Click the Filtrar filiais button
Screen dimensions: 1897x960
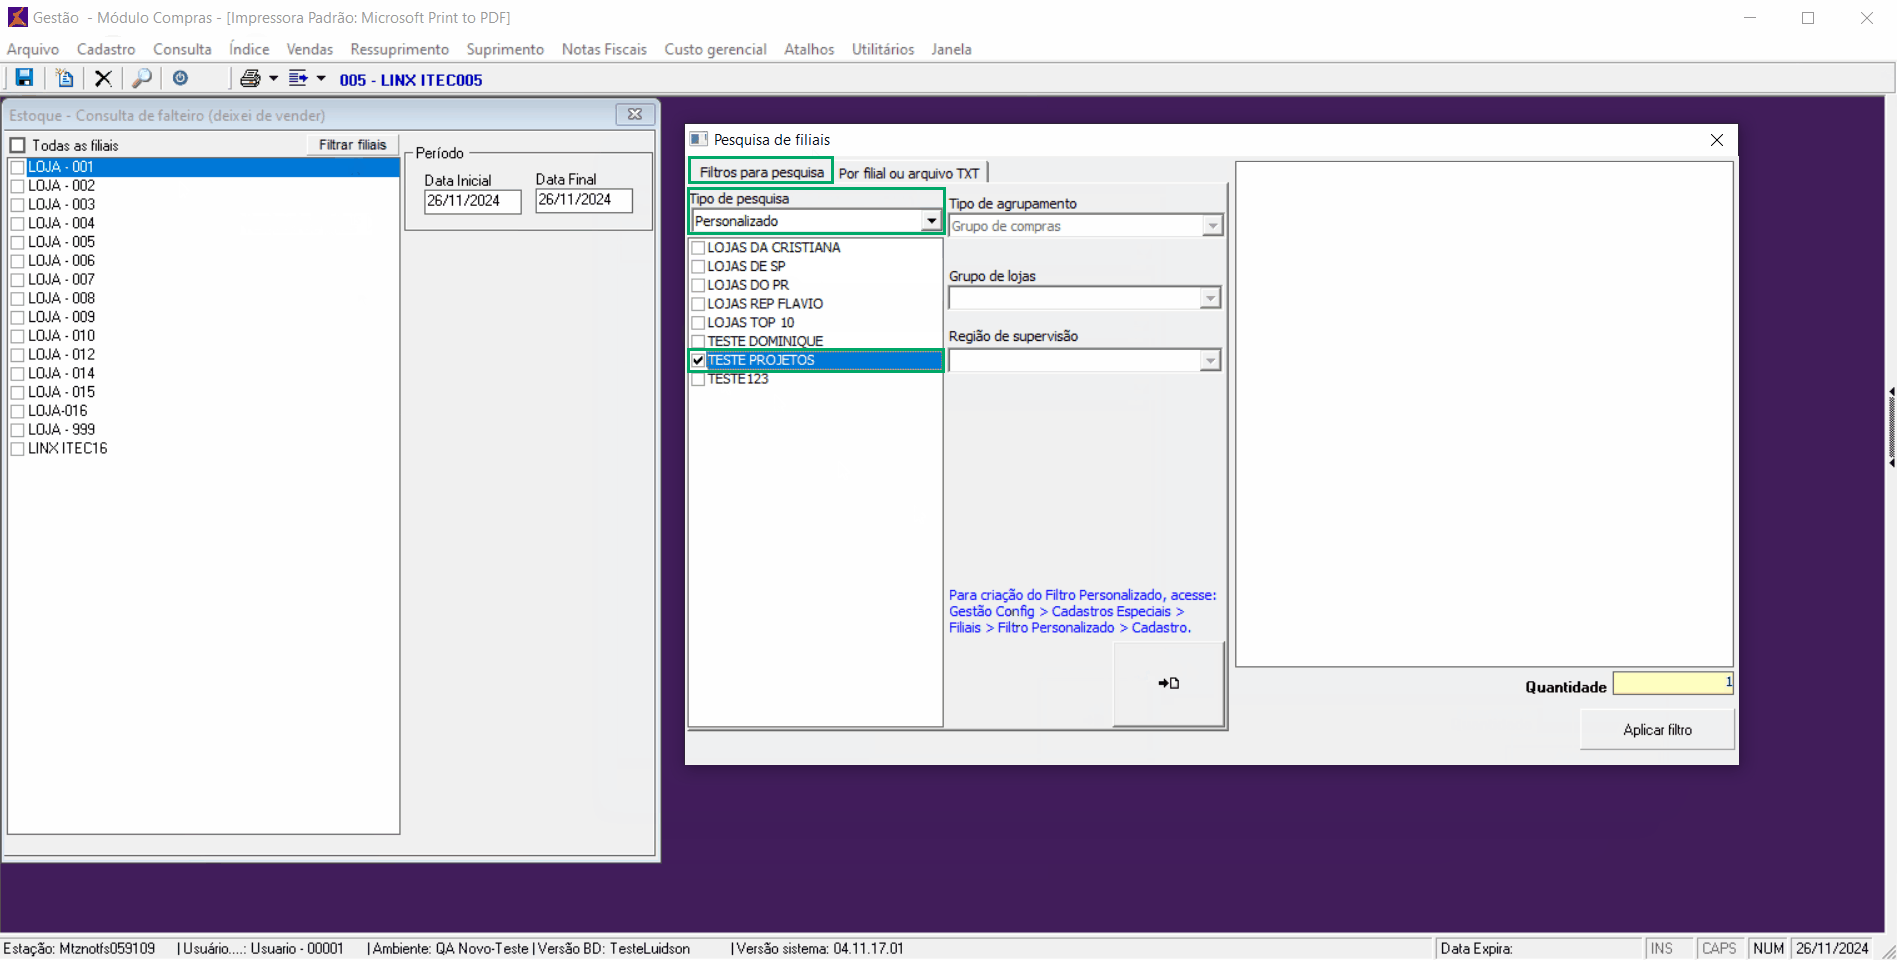352,145
